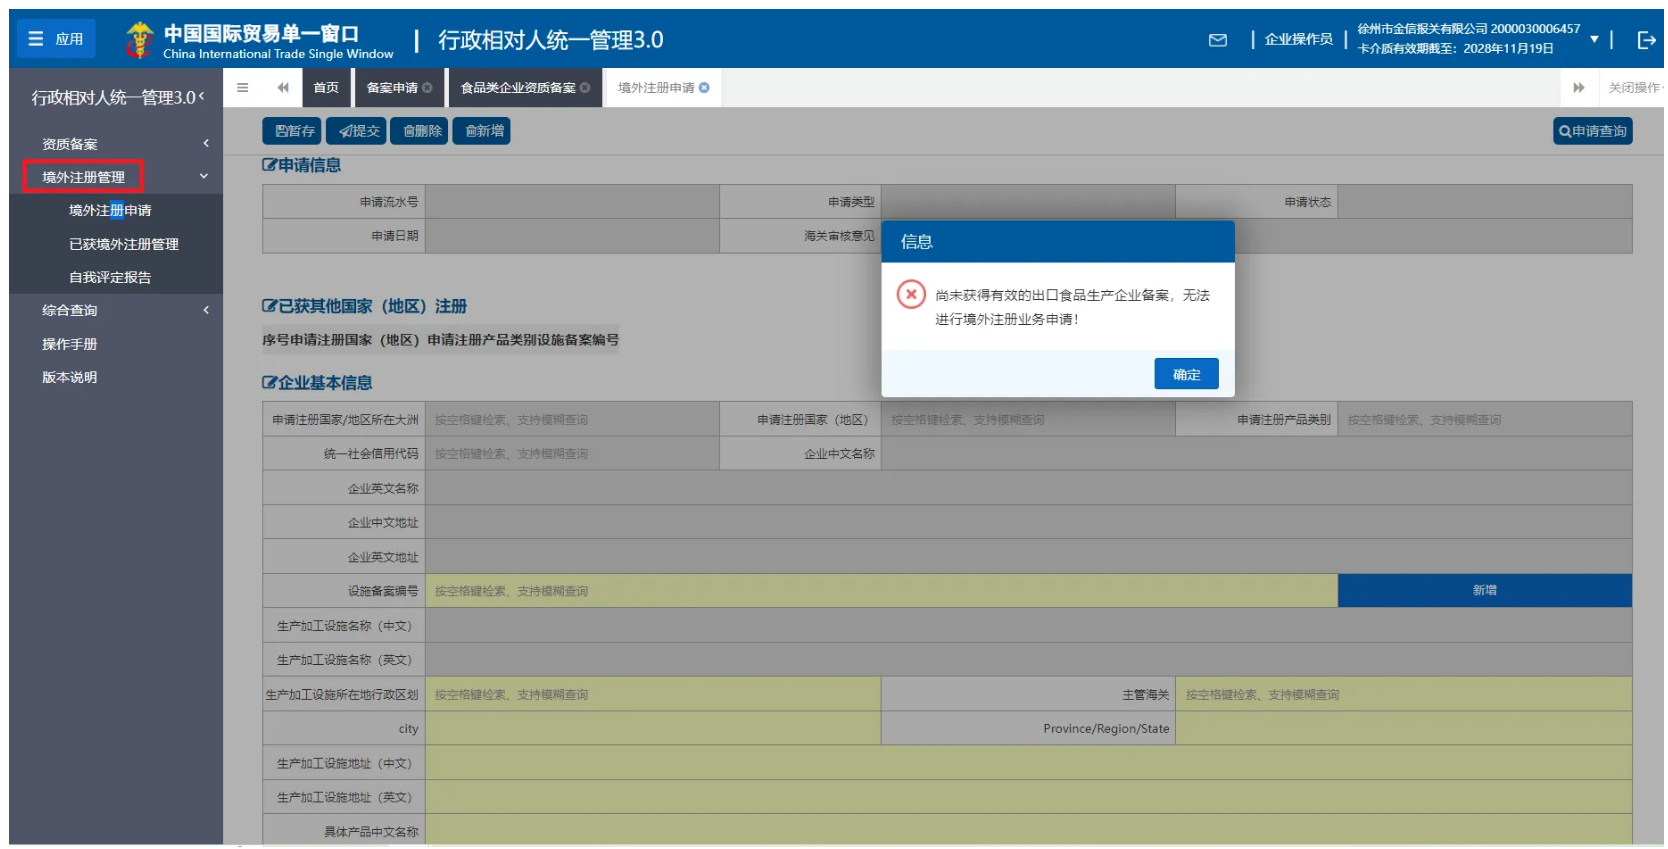Click the 企业操作员 label
The width and height of the screenshot is (1668, 849).
coord(1298,40)
